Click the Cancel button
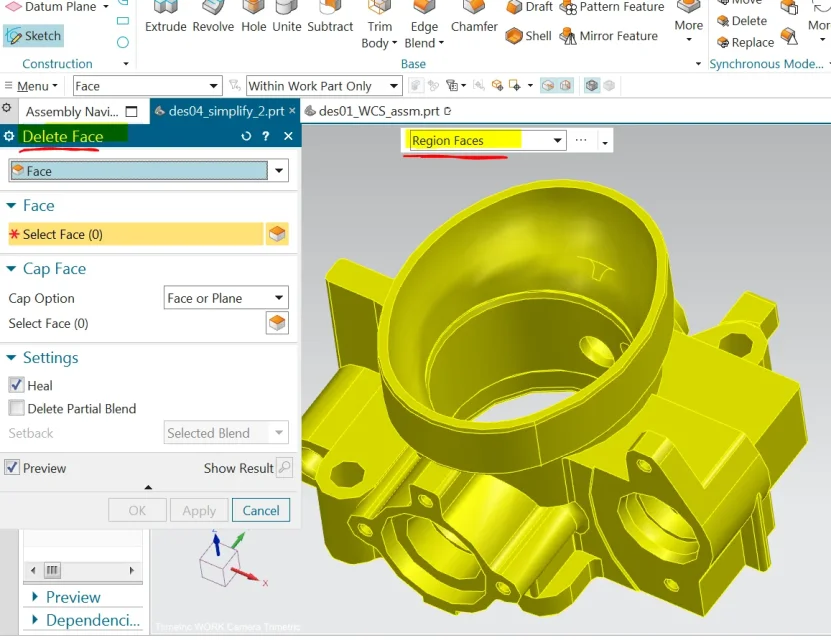831x640 pixels. [261, 510]
